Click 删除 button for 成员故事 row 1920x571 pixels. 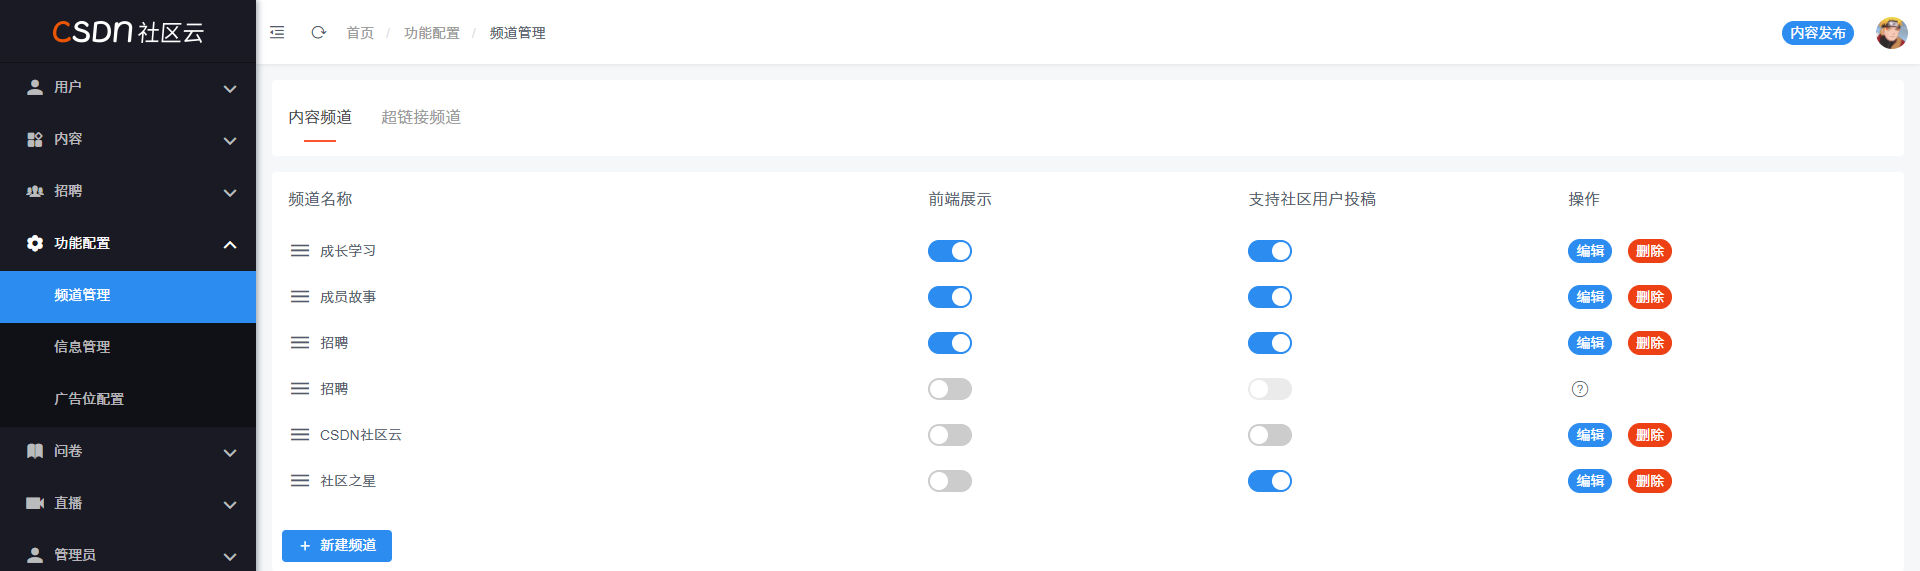[1650, 297]
